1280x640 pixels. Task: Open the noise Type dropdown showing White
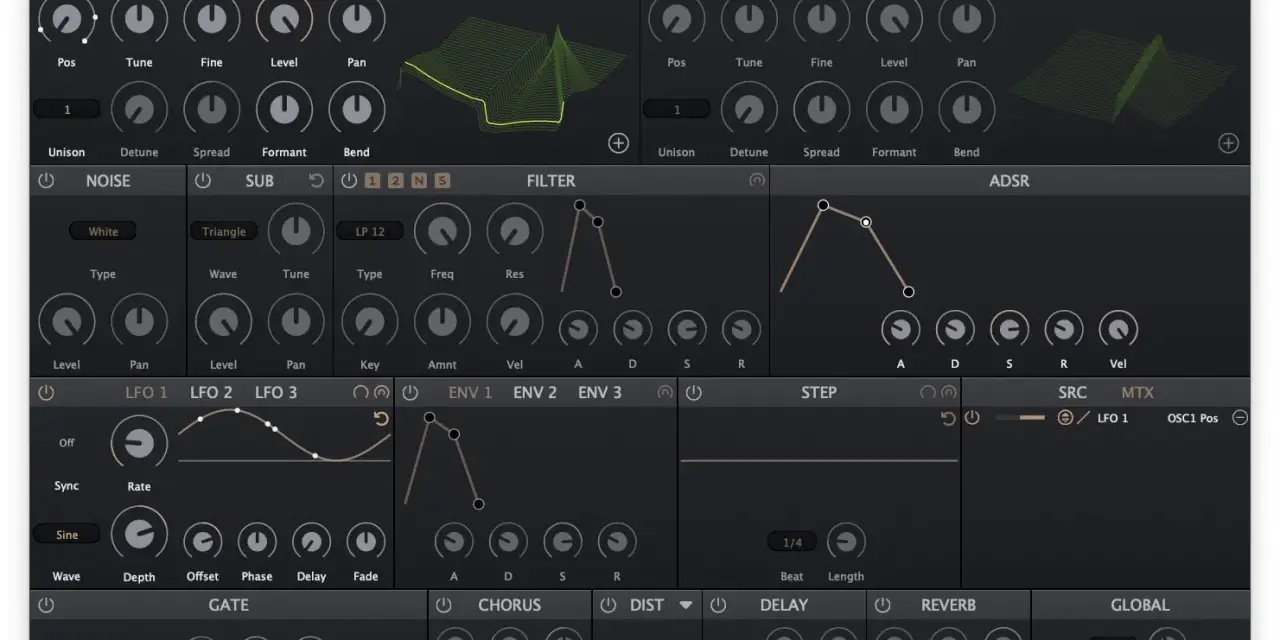[x=103, y=231]
